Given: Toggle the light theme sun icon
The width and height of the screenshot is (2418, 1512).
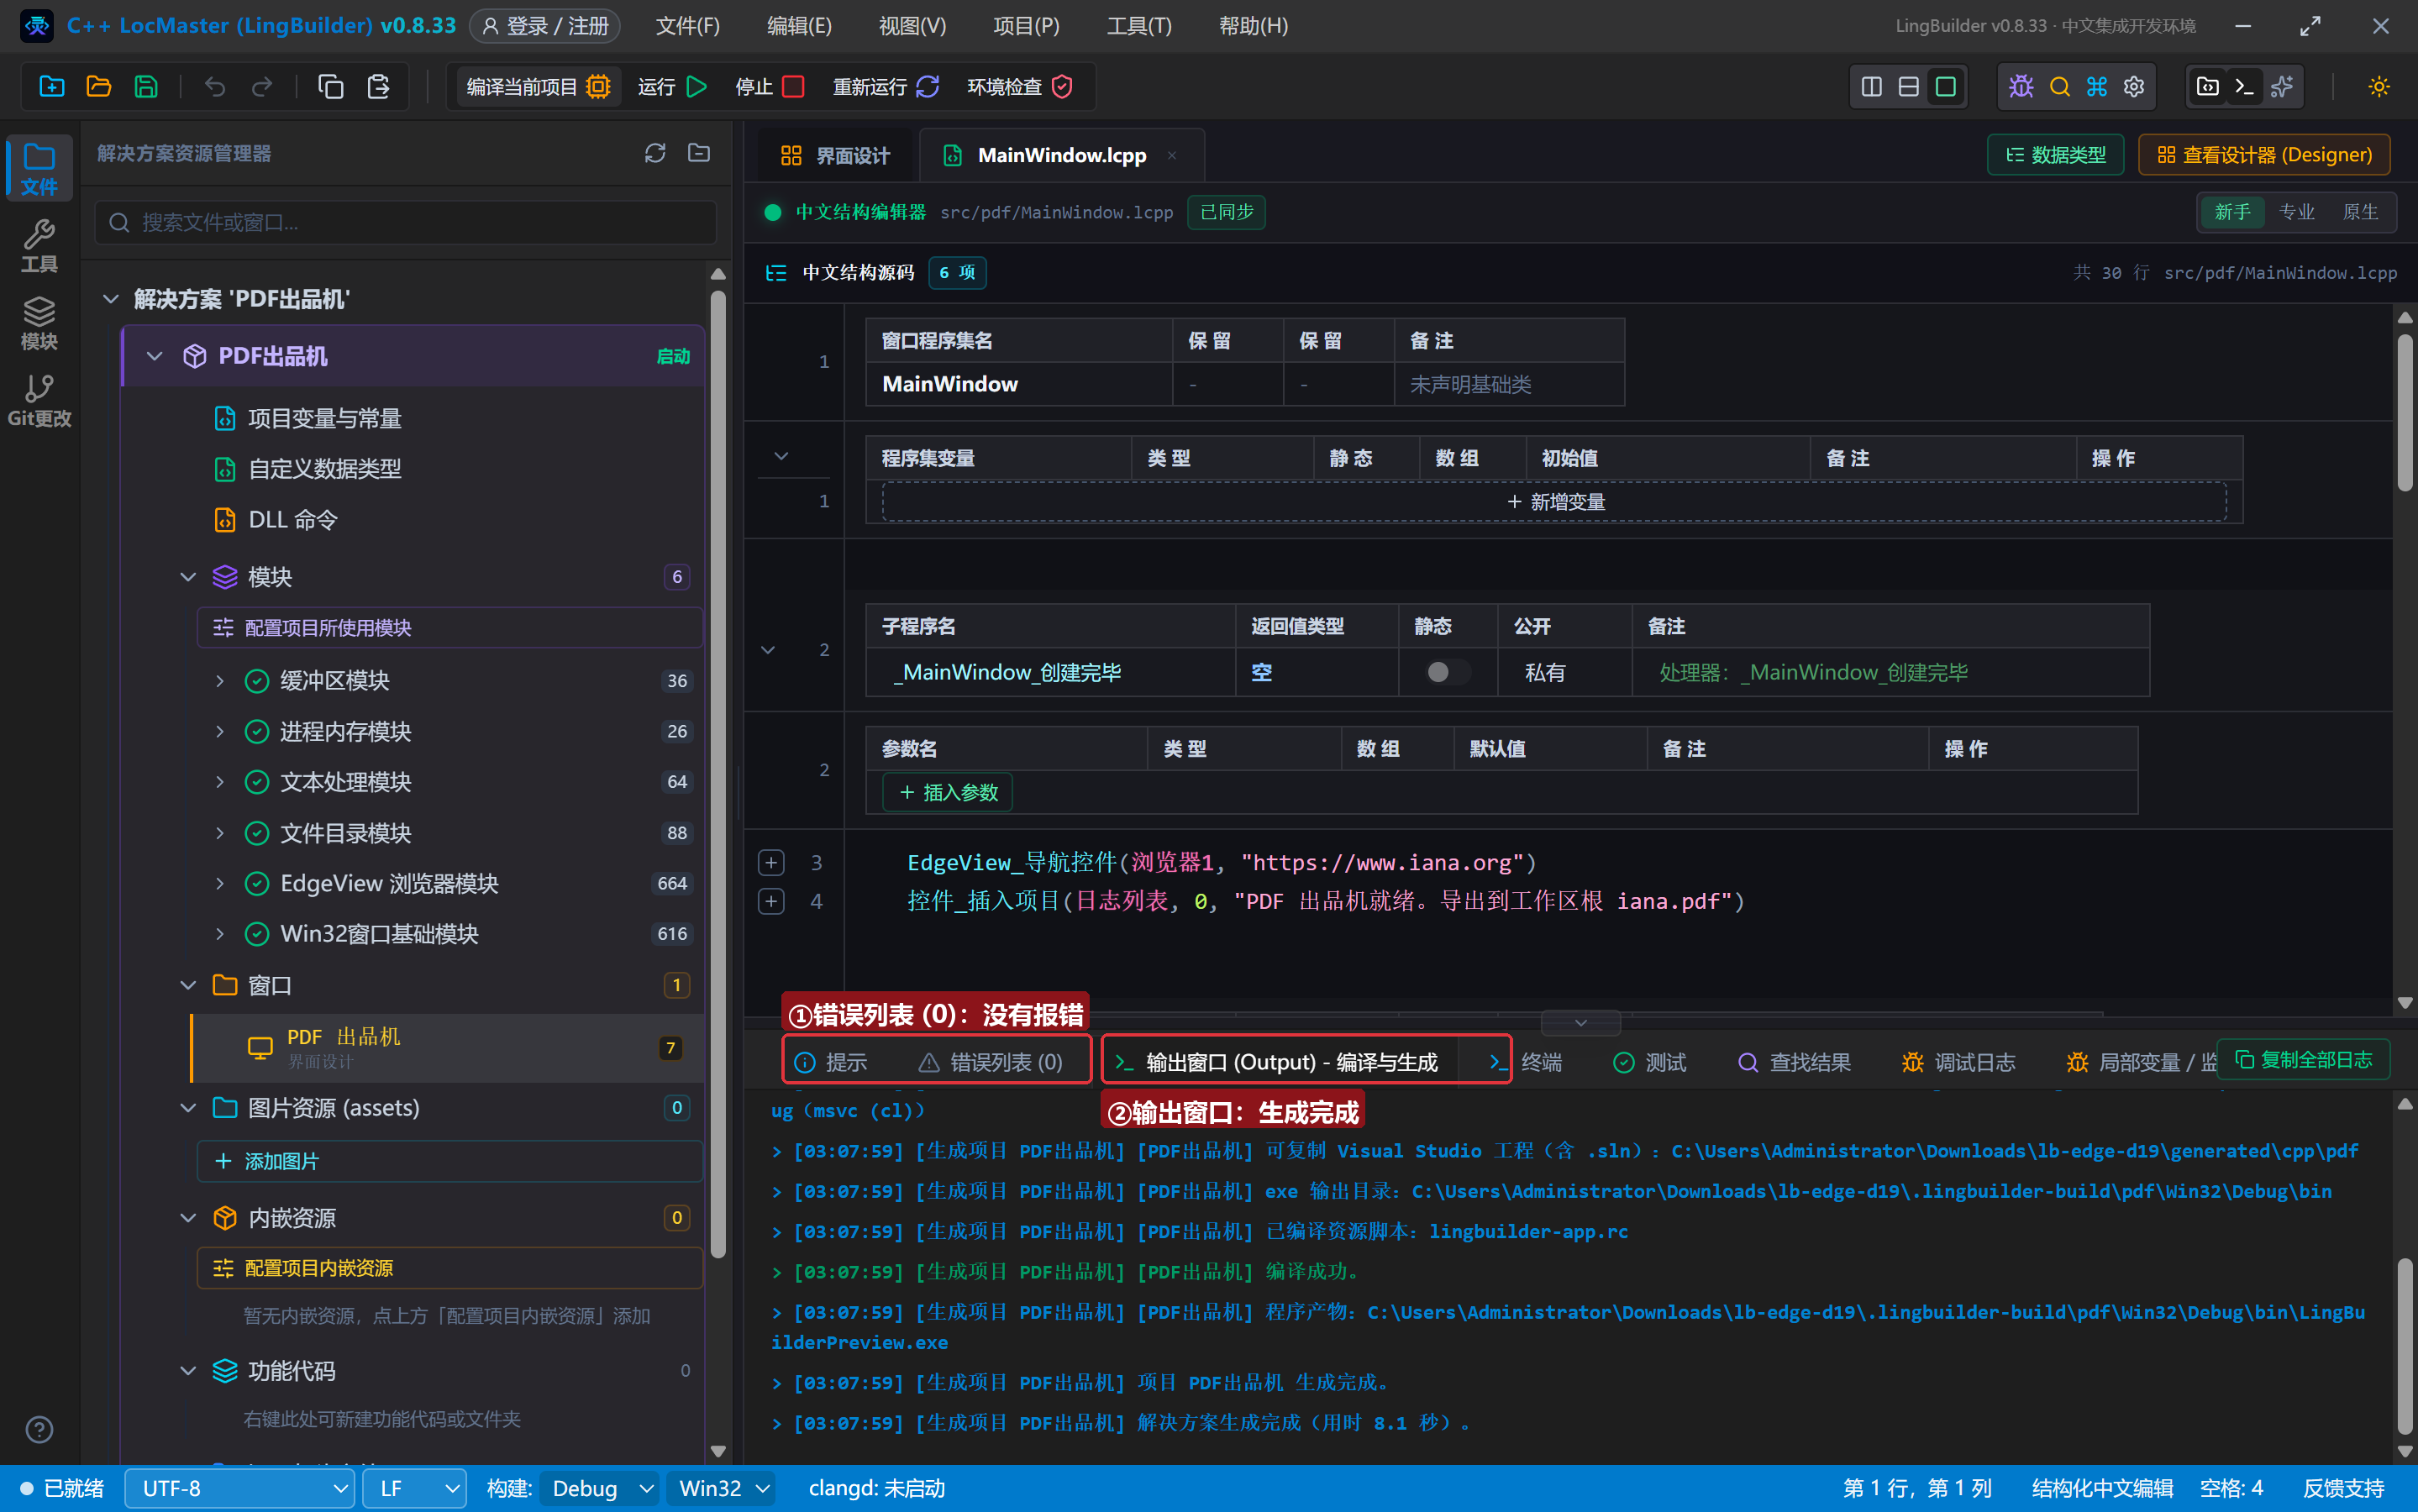Looking at the screenshot, I should 2379,87.
